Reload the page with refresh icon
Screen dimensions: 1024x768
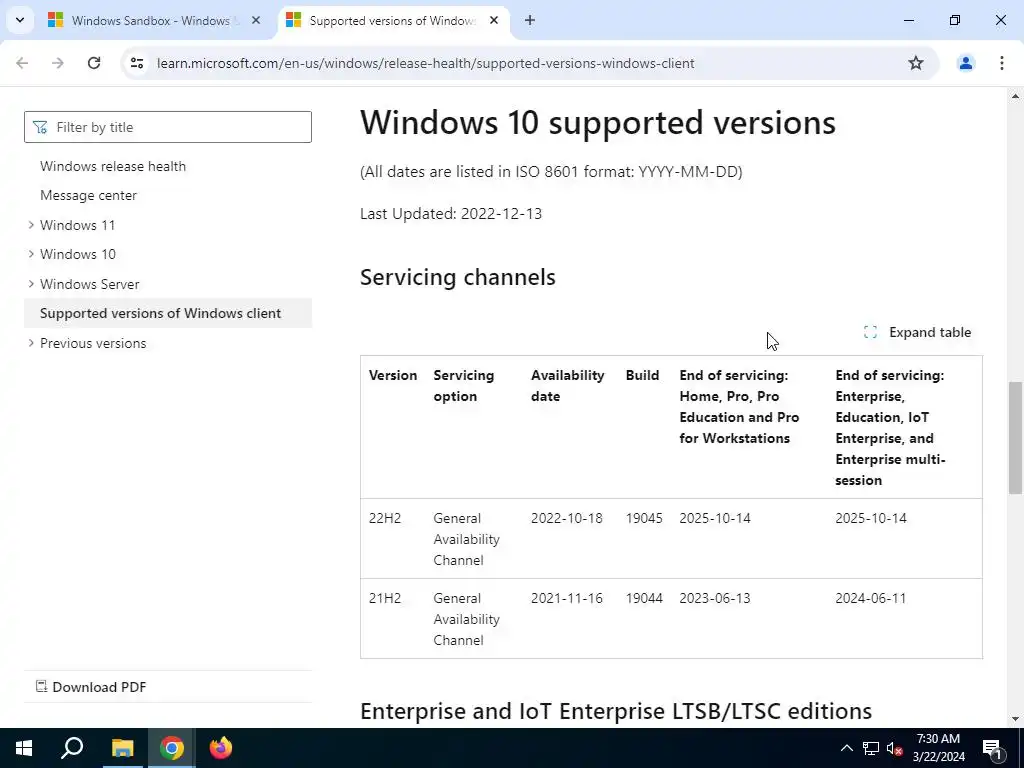click(94, 63)
